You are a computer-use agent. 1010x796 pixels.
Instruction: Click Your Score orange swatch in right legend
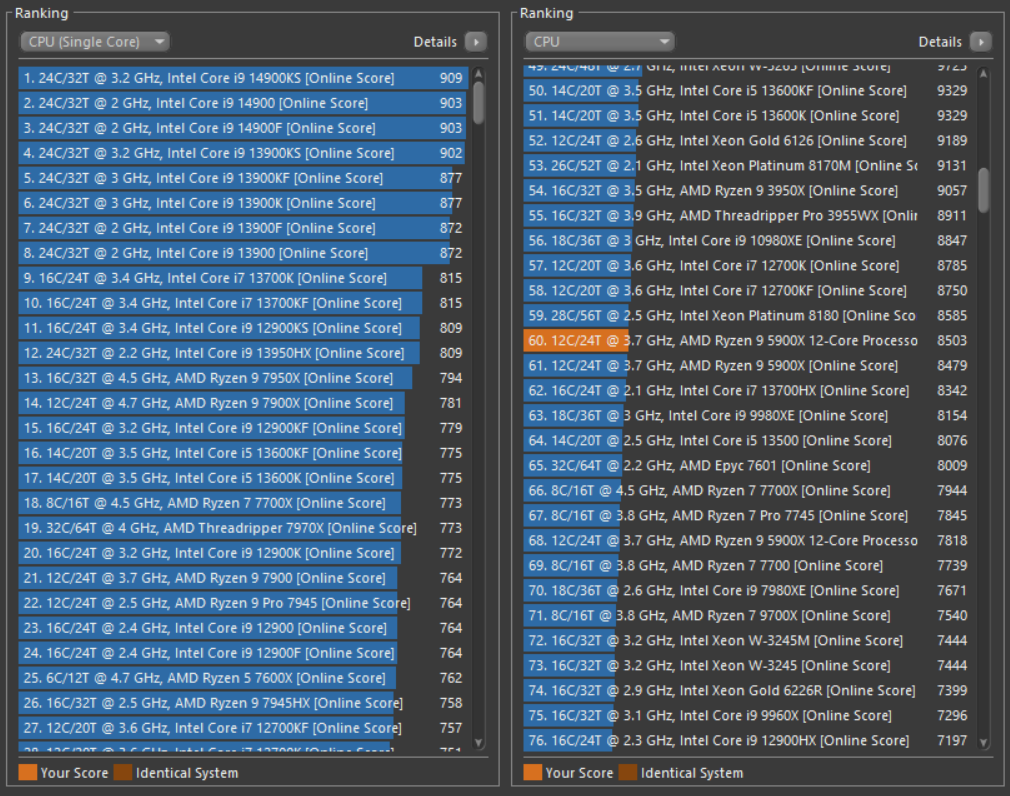coord(533,772)
